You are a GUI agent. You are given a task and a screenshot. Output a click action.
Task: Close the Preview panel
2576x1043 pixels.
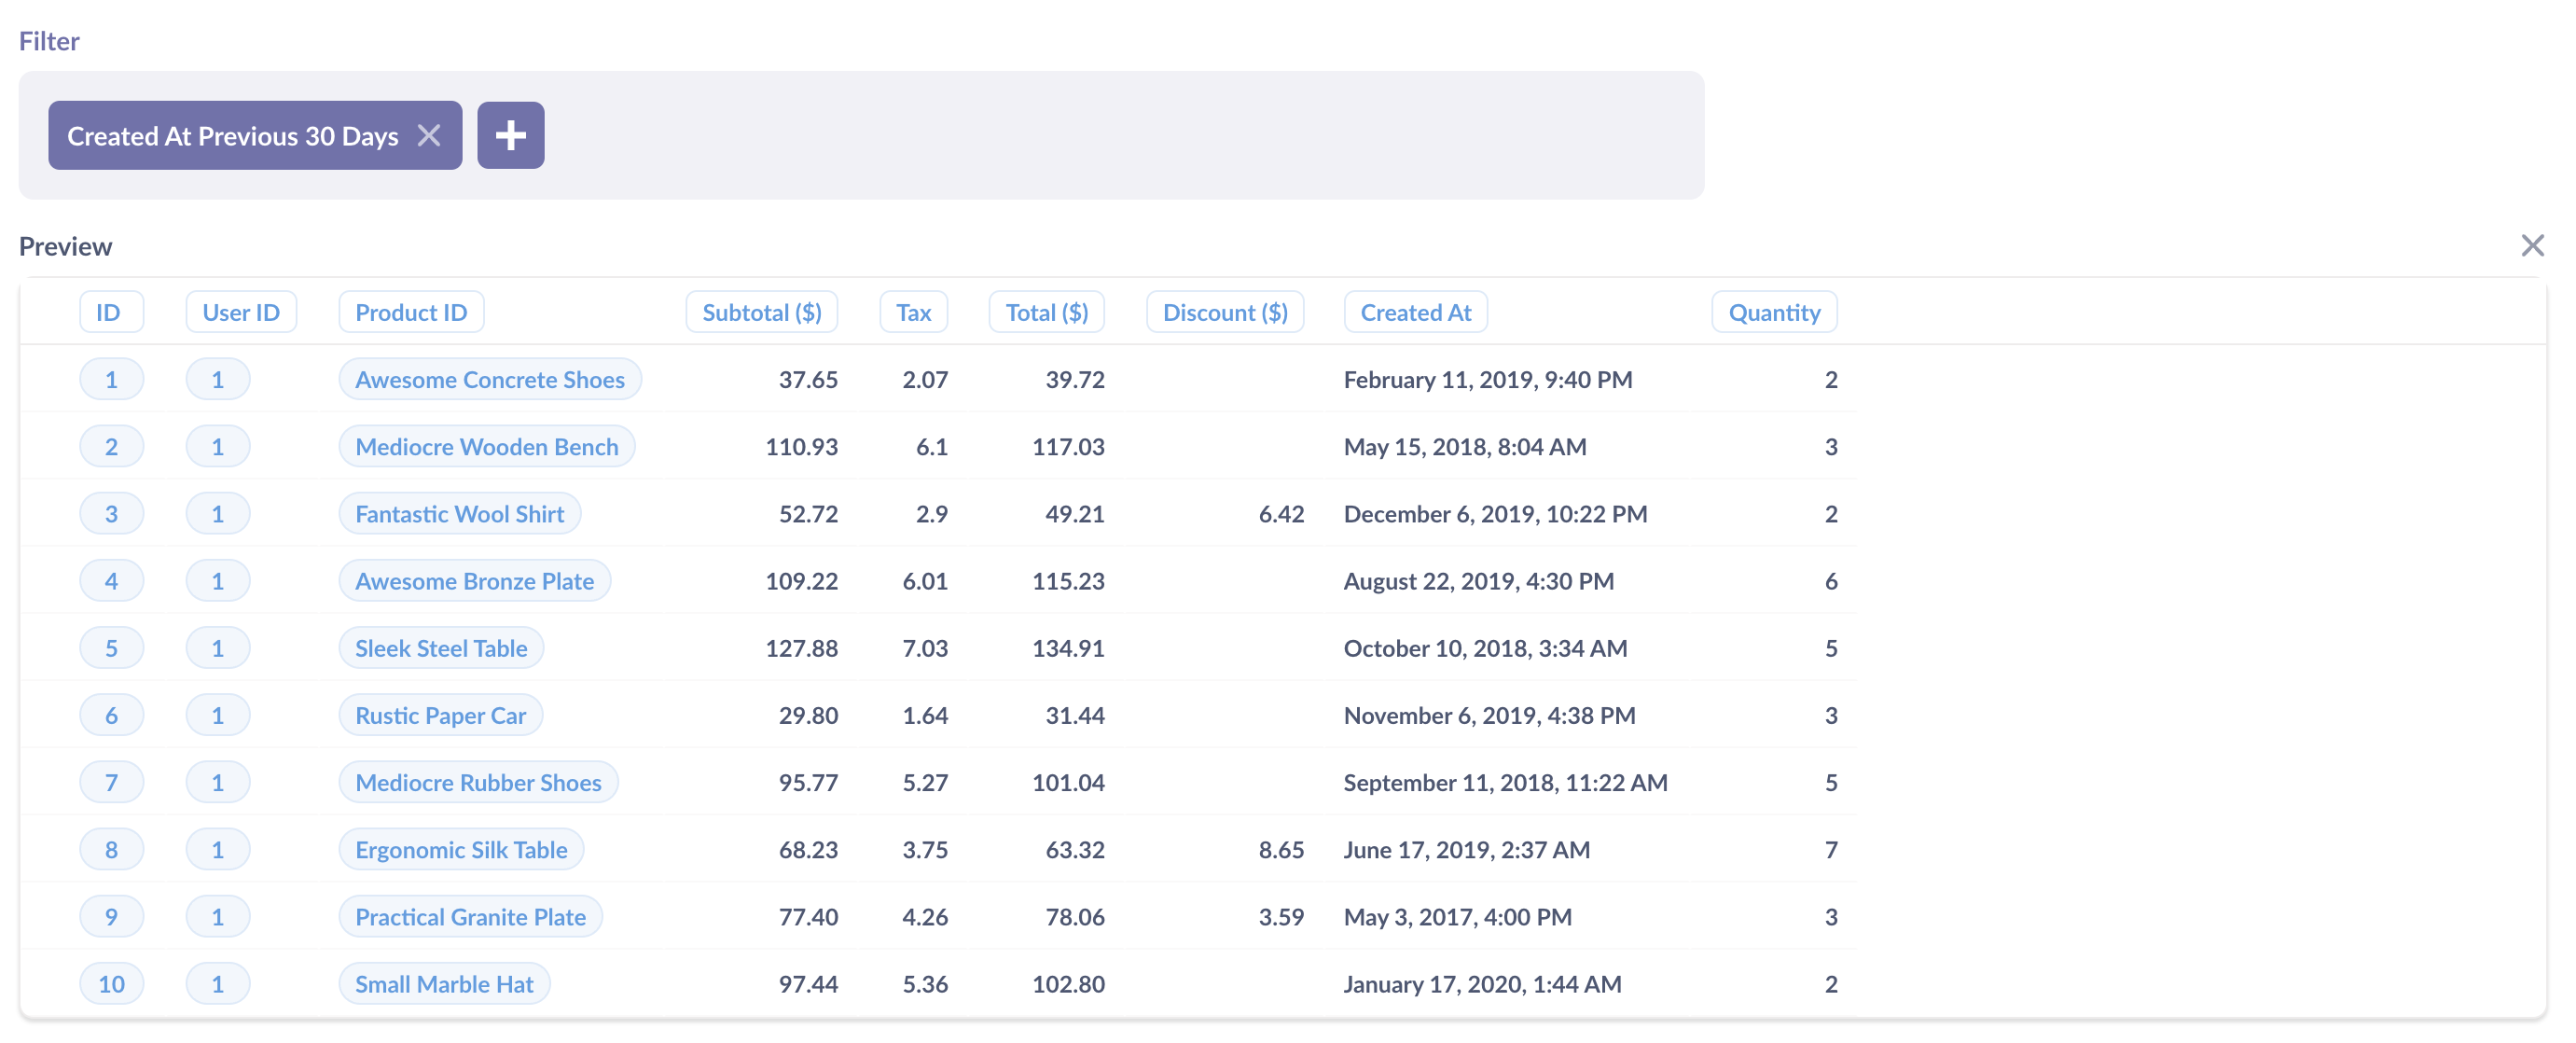pos(2533,245)
